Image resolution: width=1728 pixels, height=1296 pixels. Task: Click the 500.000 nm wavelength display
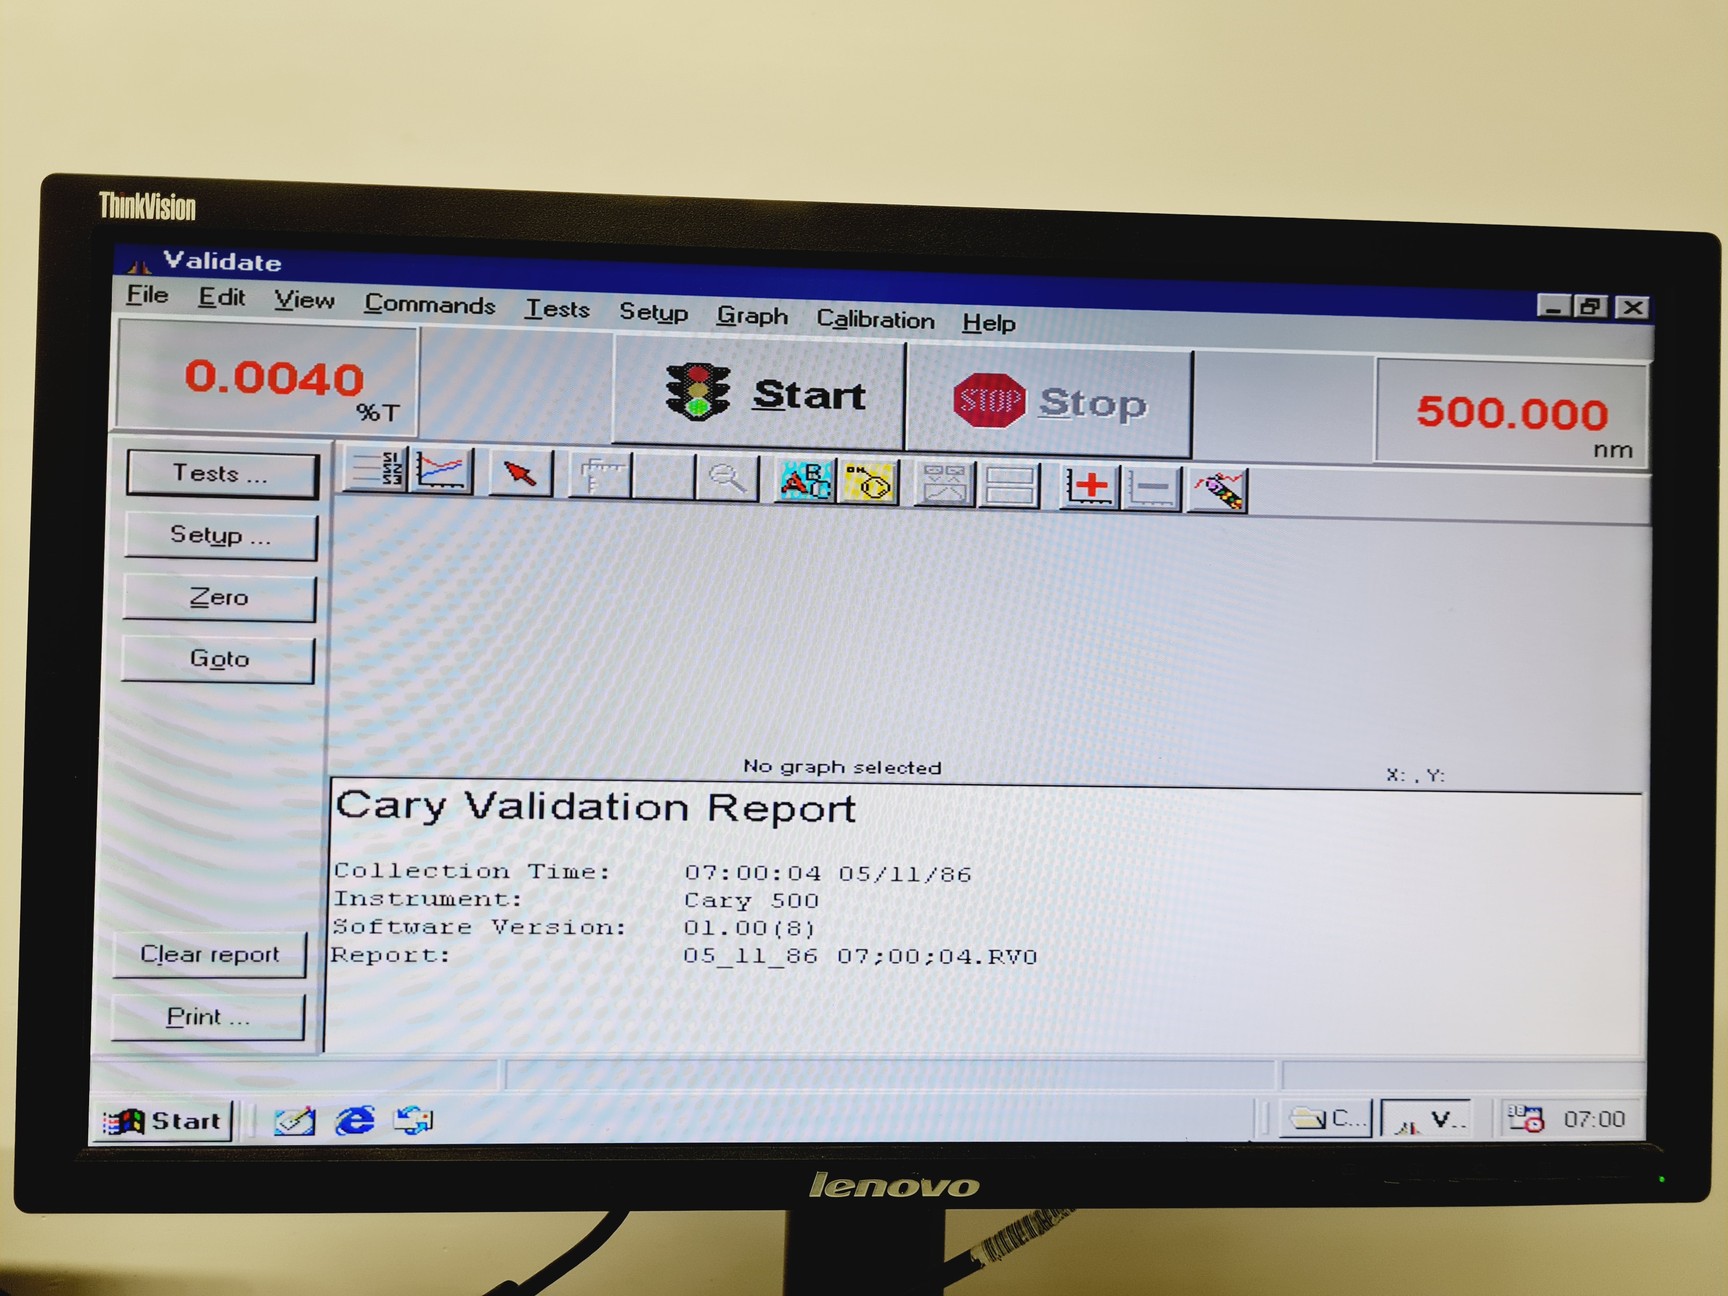(x=1511, y=413)
